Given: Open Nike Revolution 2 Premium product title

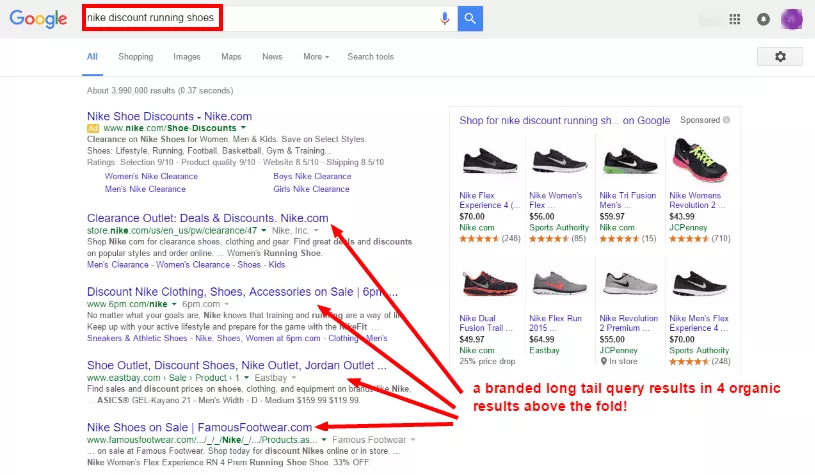Looking at the screenshot, I should 628,323.
